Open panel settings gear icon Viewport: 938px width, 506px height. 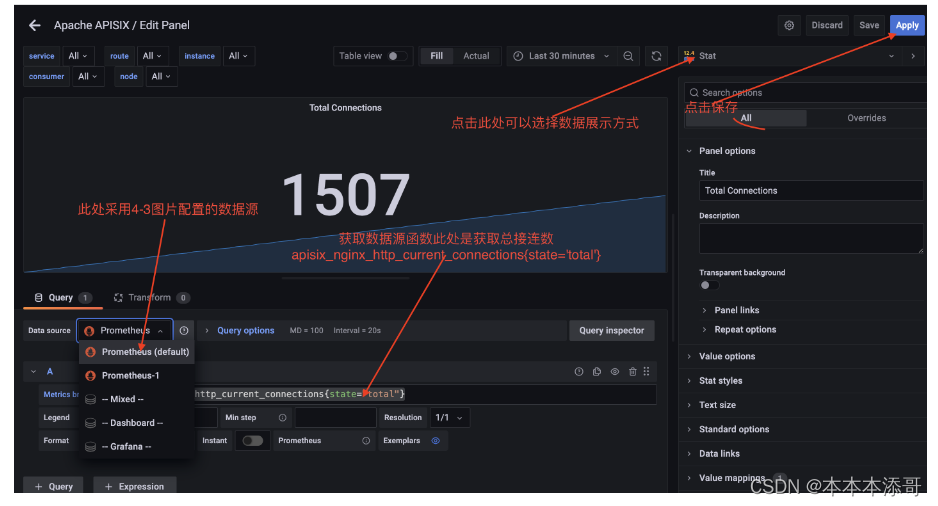[789, 25]
